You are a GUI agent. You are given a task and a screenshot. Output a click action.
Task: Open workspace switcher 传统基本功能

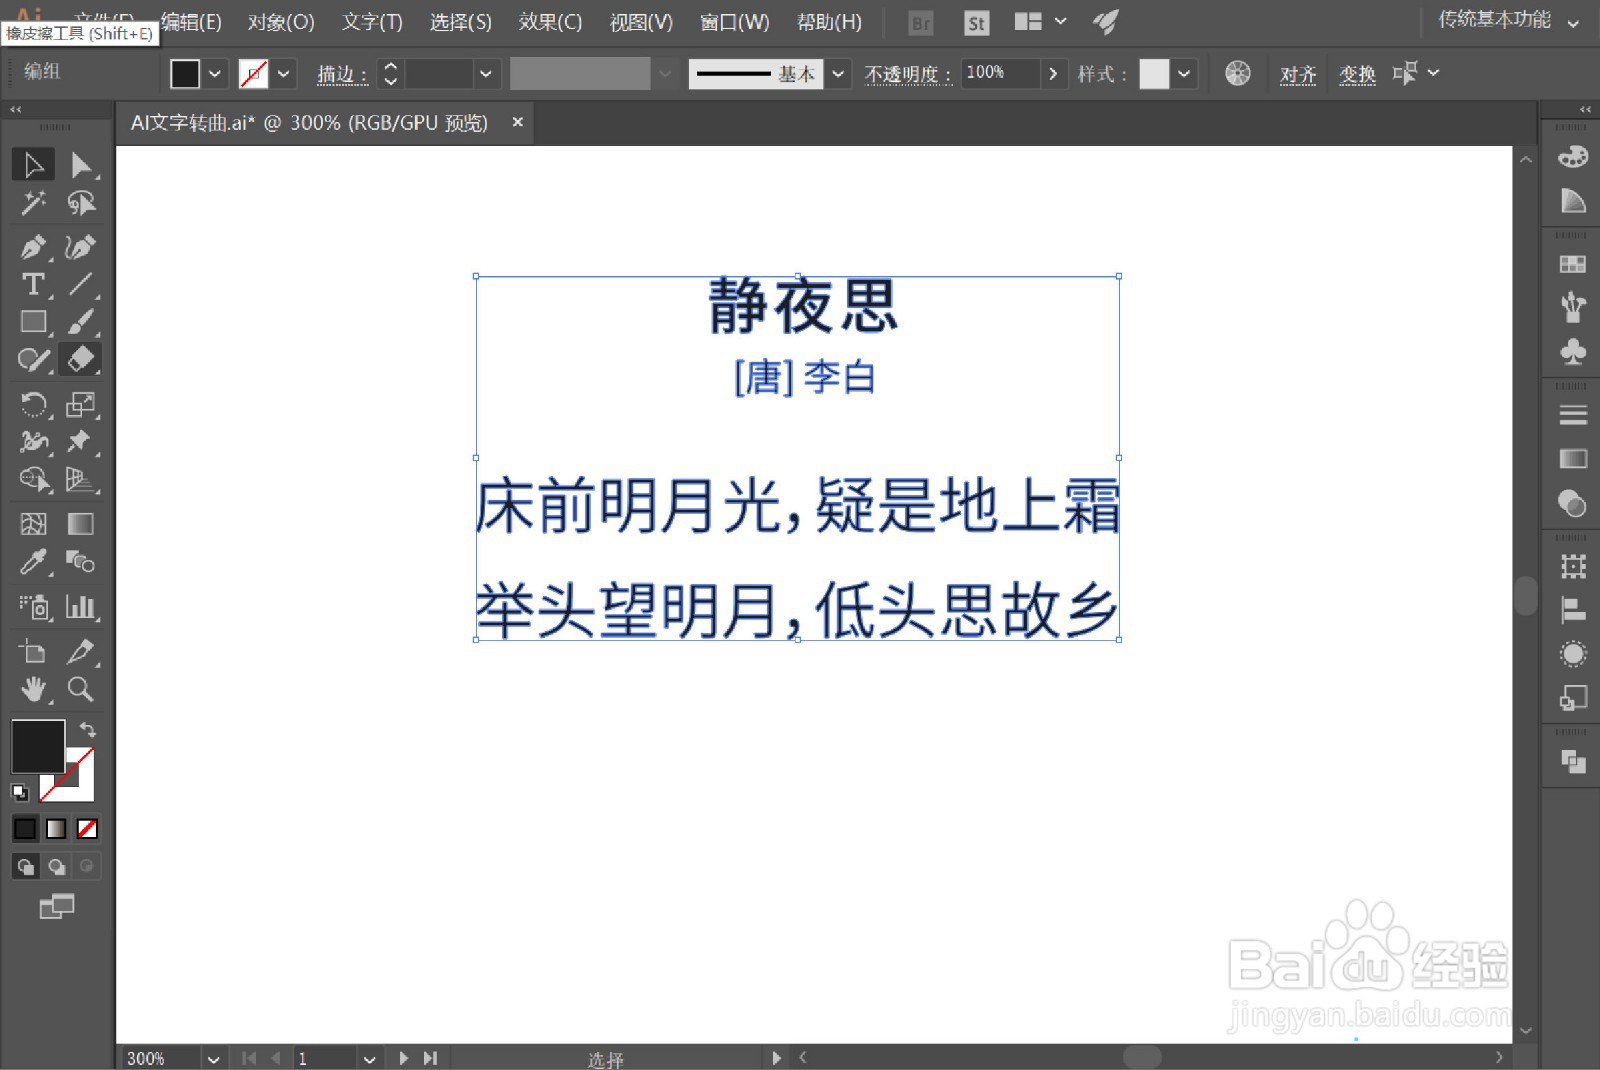[1508, 20]
